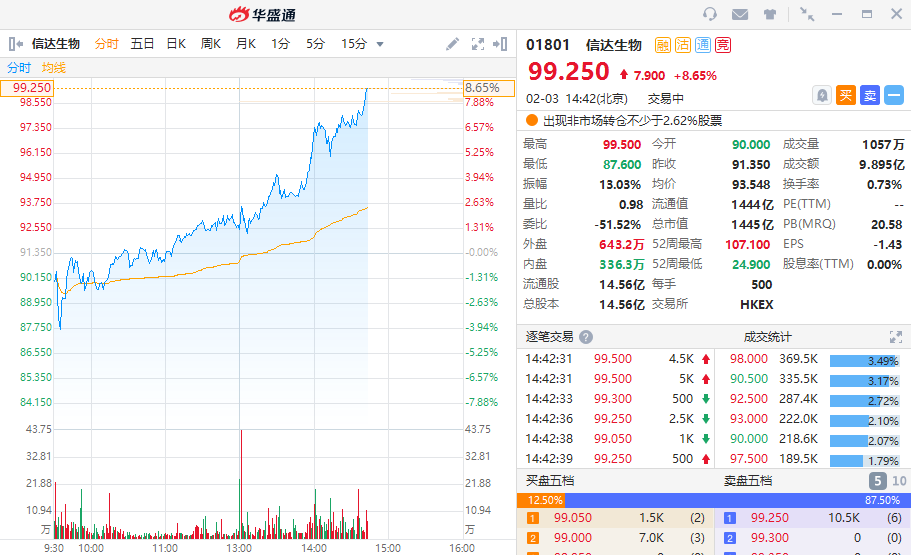Click the shrink window arrows icon
911x555 pixels.
point(807,15)
